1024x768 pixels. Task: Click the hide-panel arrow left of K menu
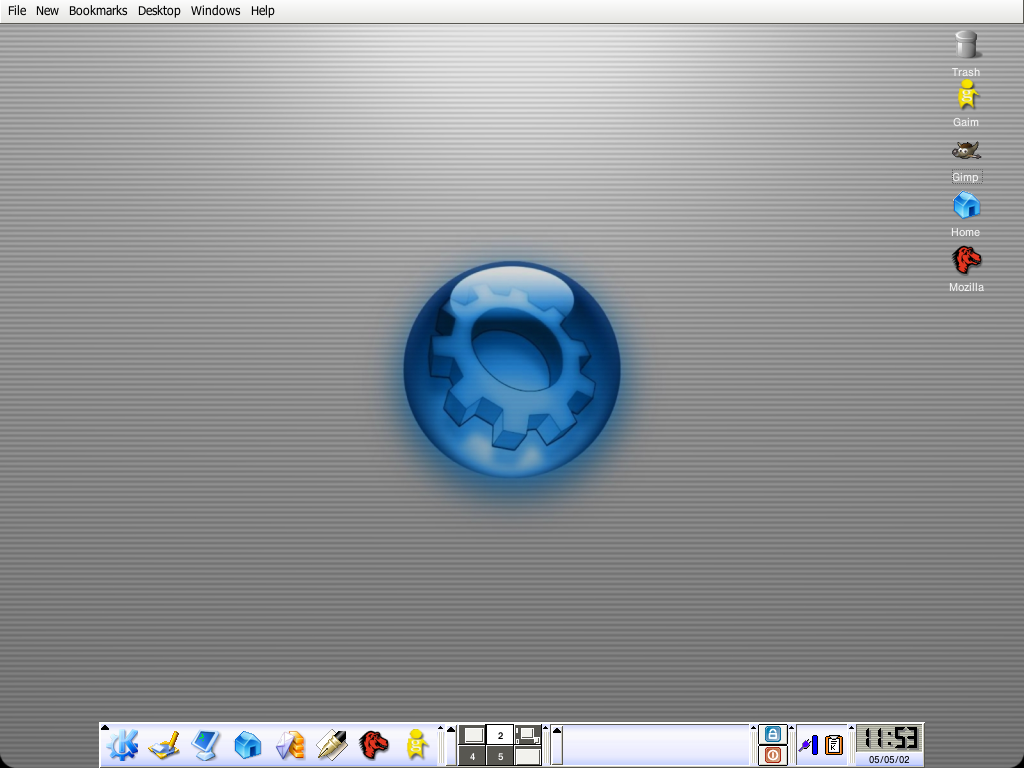tap(104, 728)
